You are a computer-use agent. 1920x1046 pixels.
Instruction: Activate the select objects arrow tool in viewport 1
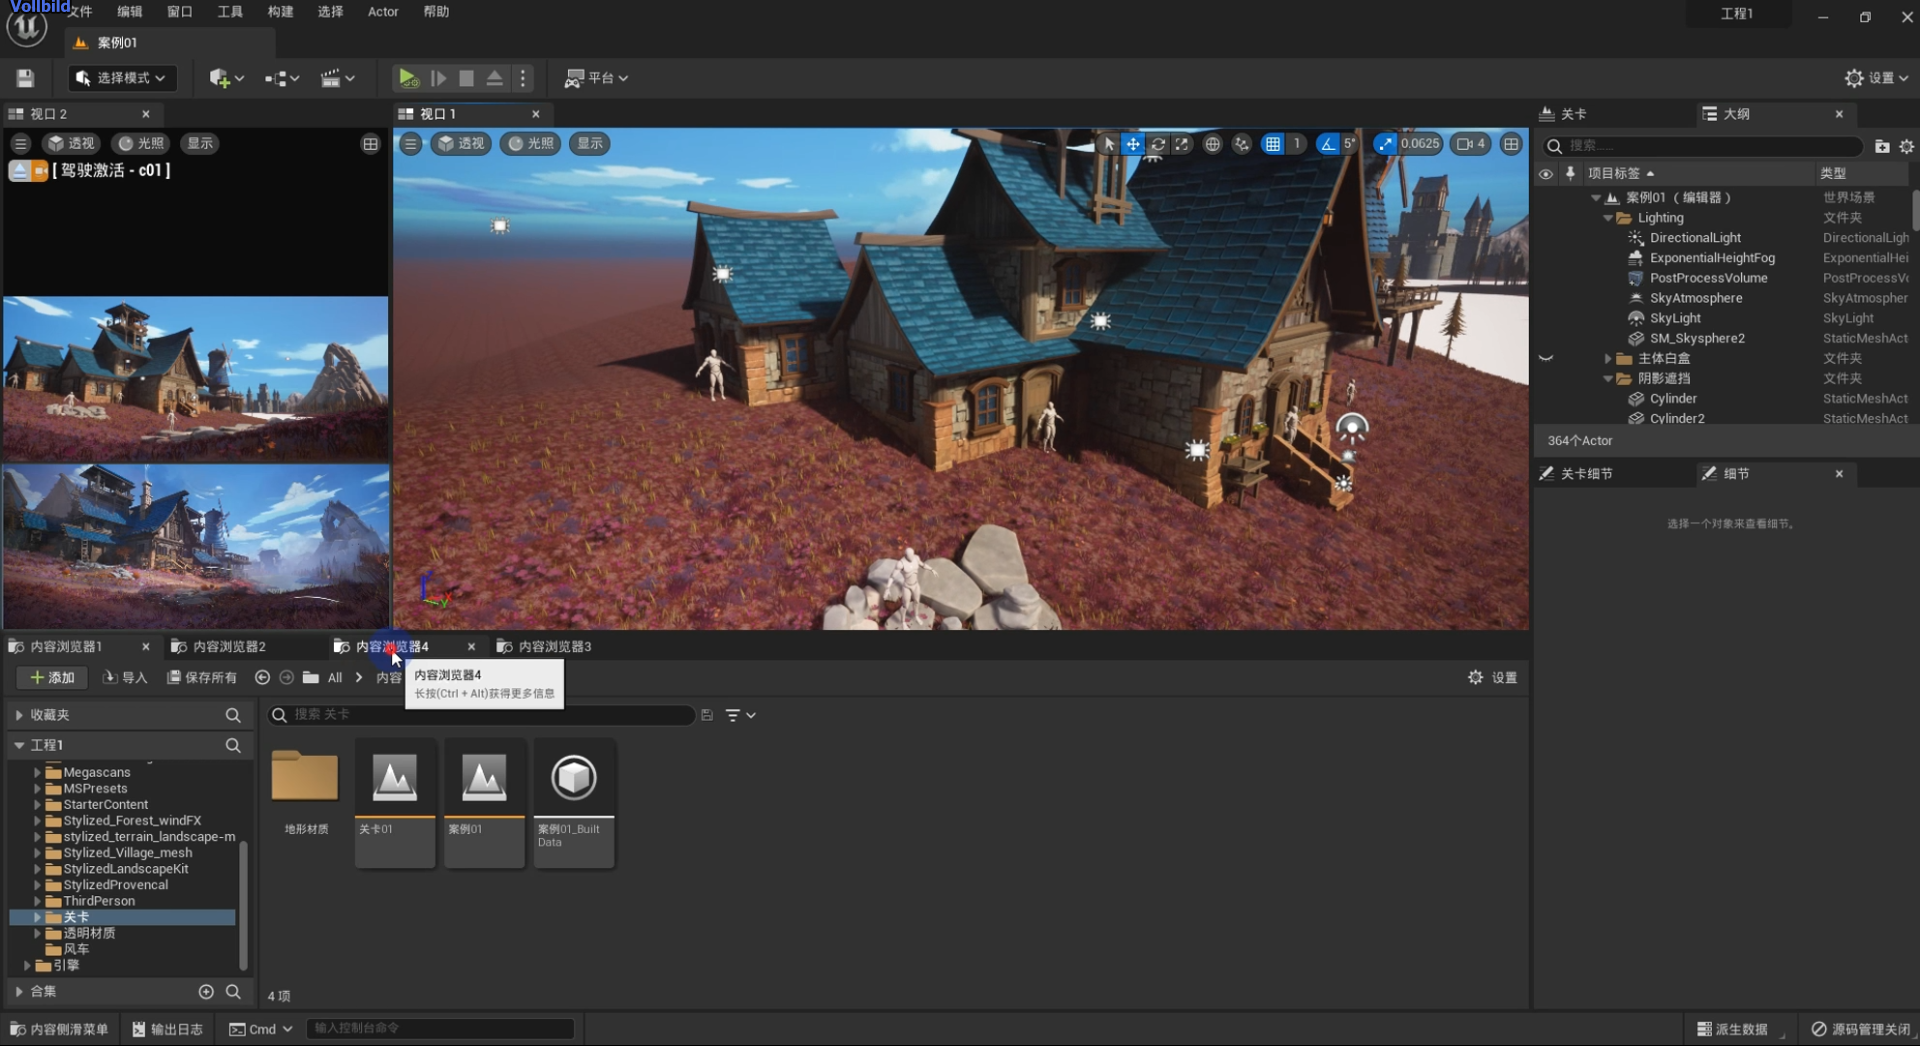point(1108,144)
